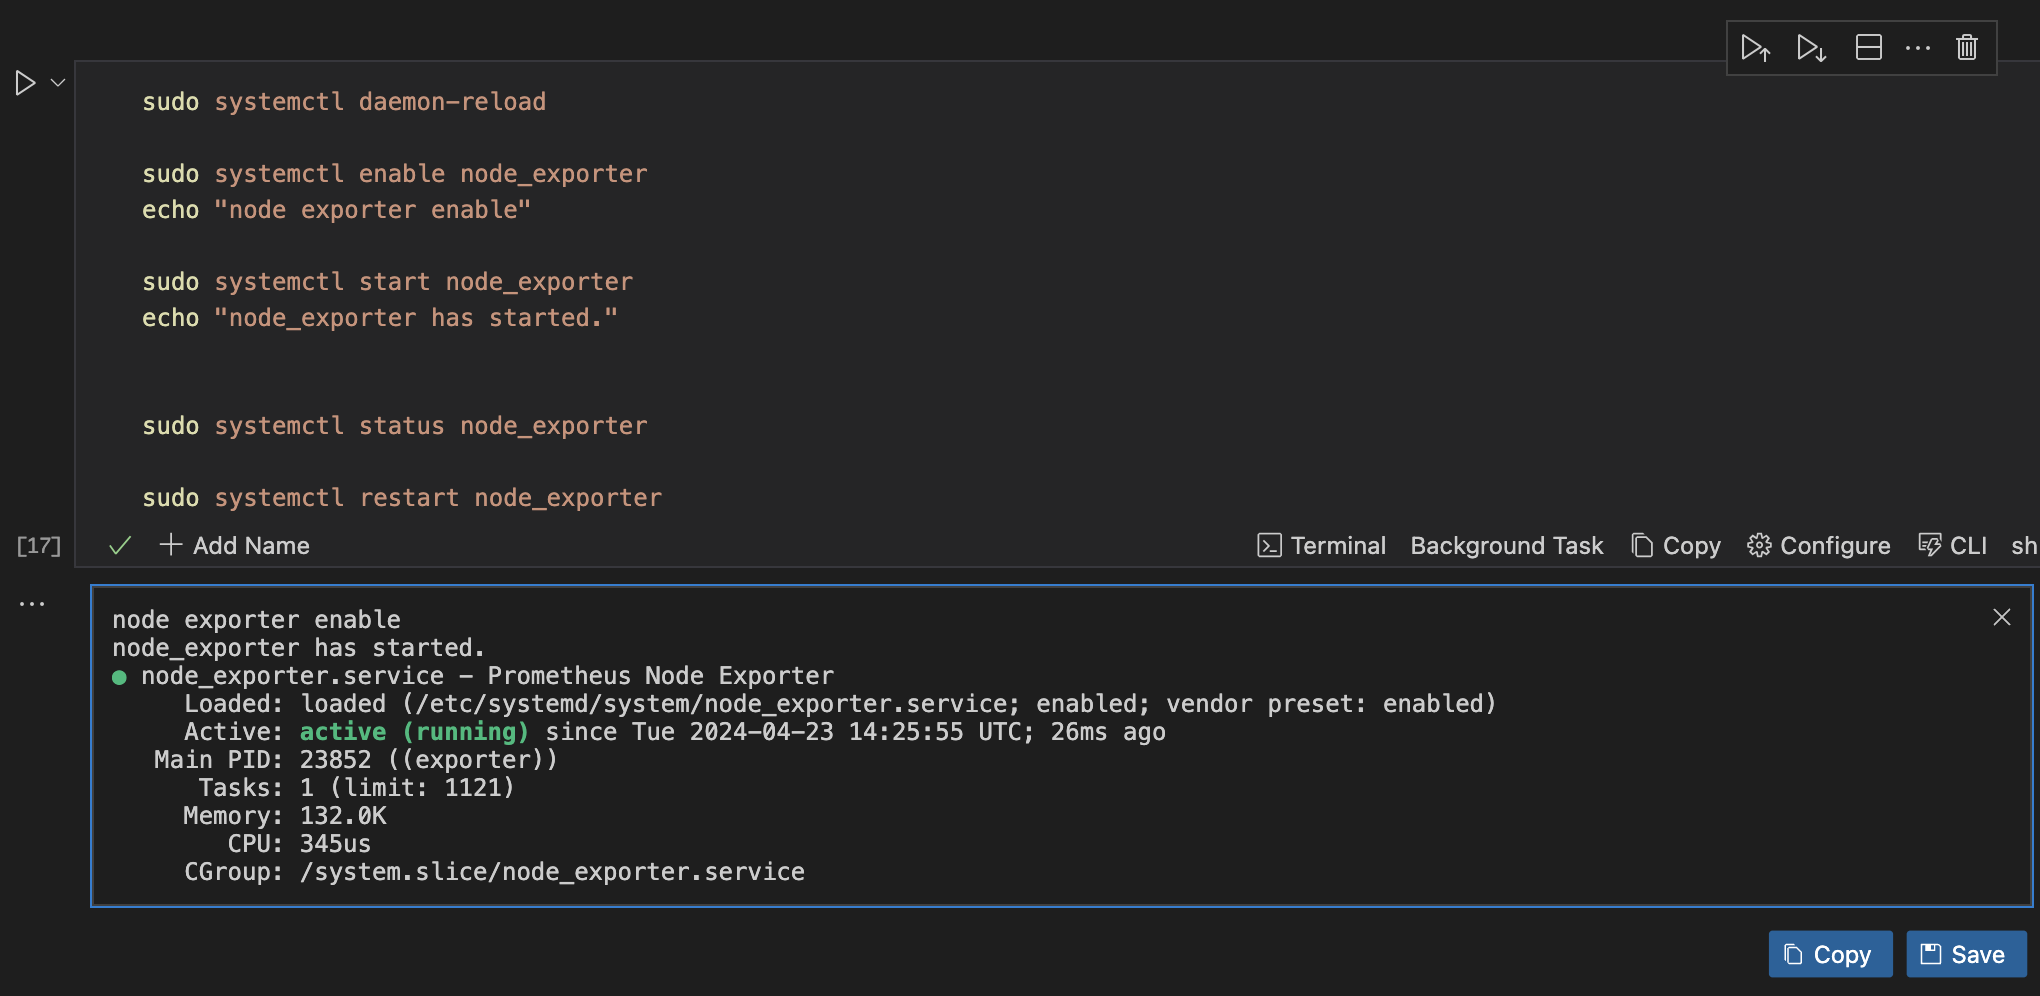Click line echo "node exporter enable"

(x=336, y=210)
